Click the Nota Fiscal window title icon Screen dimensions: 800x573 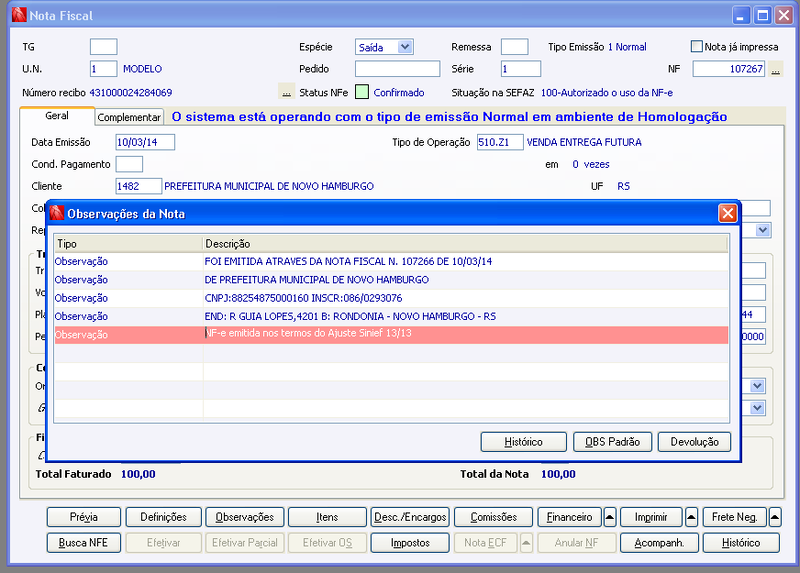coord(19,15)
